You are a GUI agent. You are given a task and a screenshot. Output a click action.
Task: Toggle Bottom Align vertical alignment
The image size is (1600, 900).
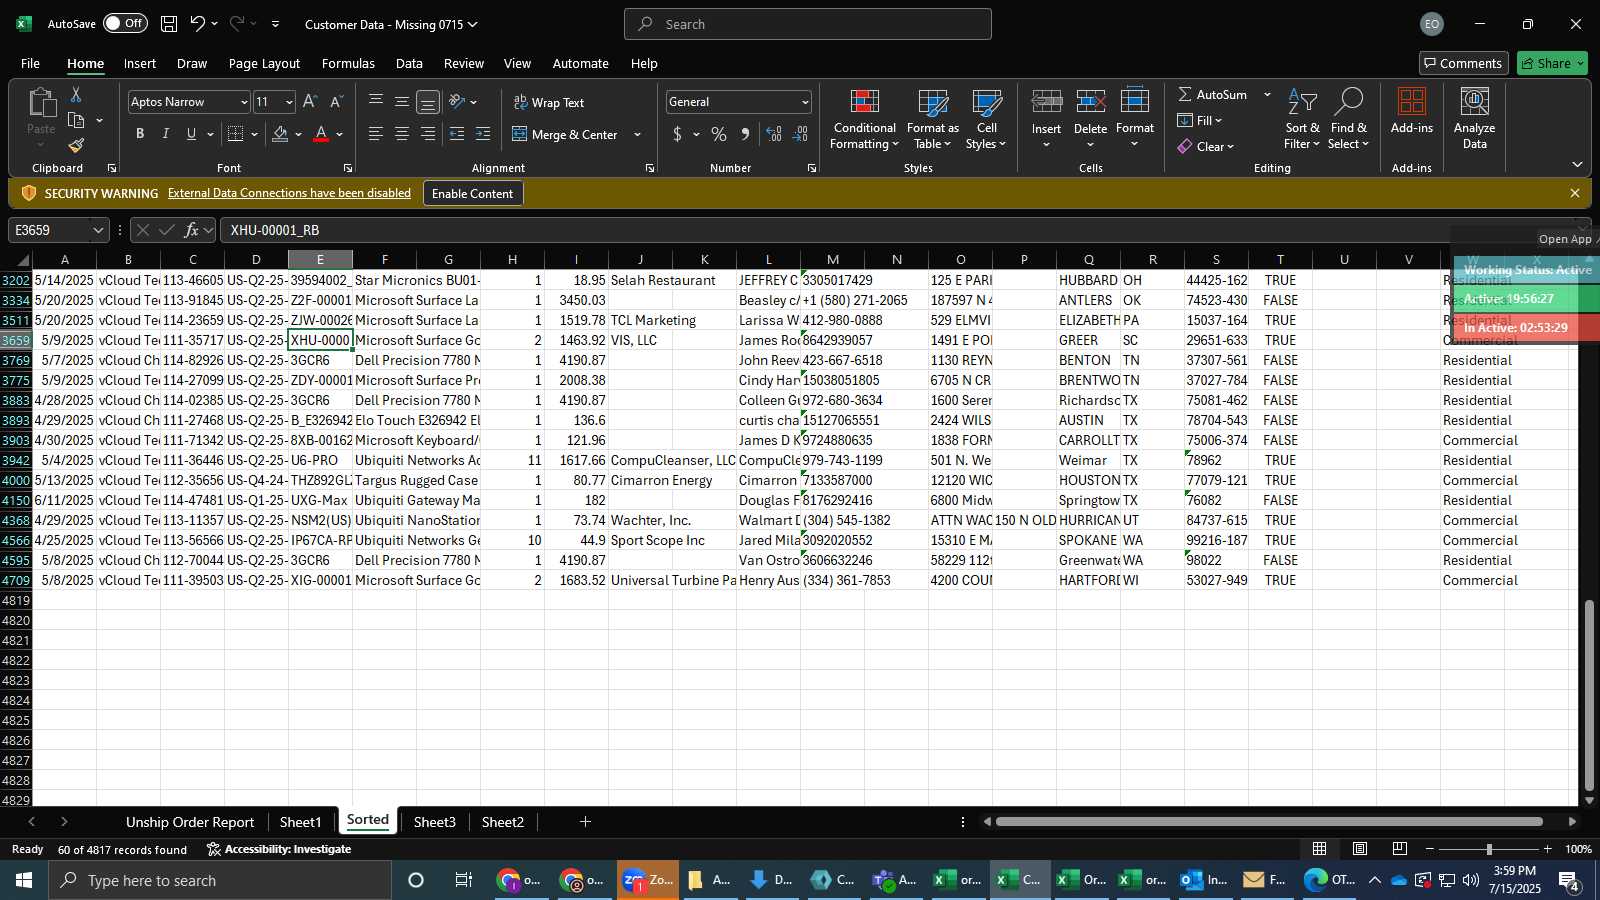(x=428, y=102)
